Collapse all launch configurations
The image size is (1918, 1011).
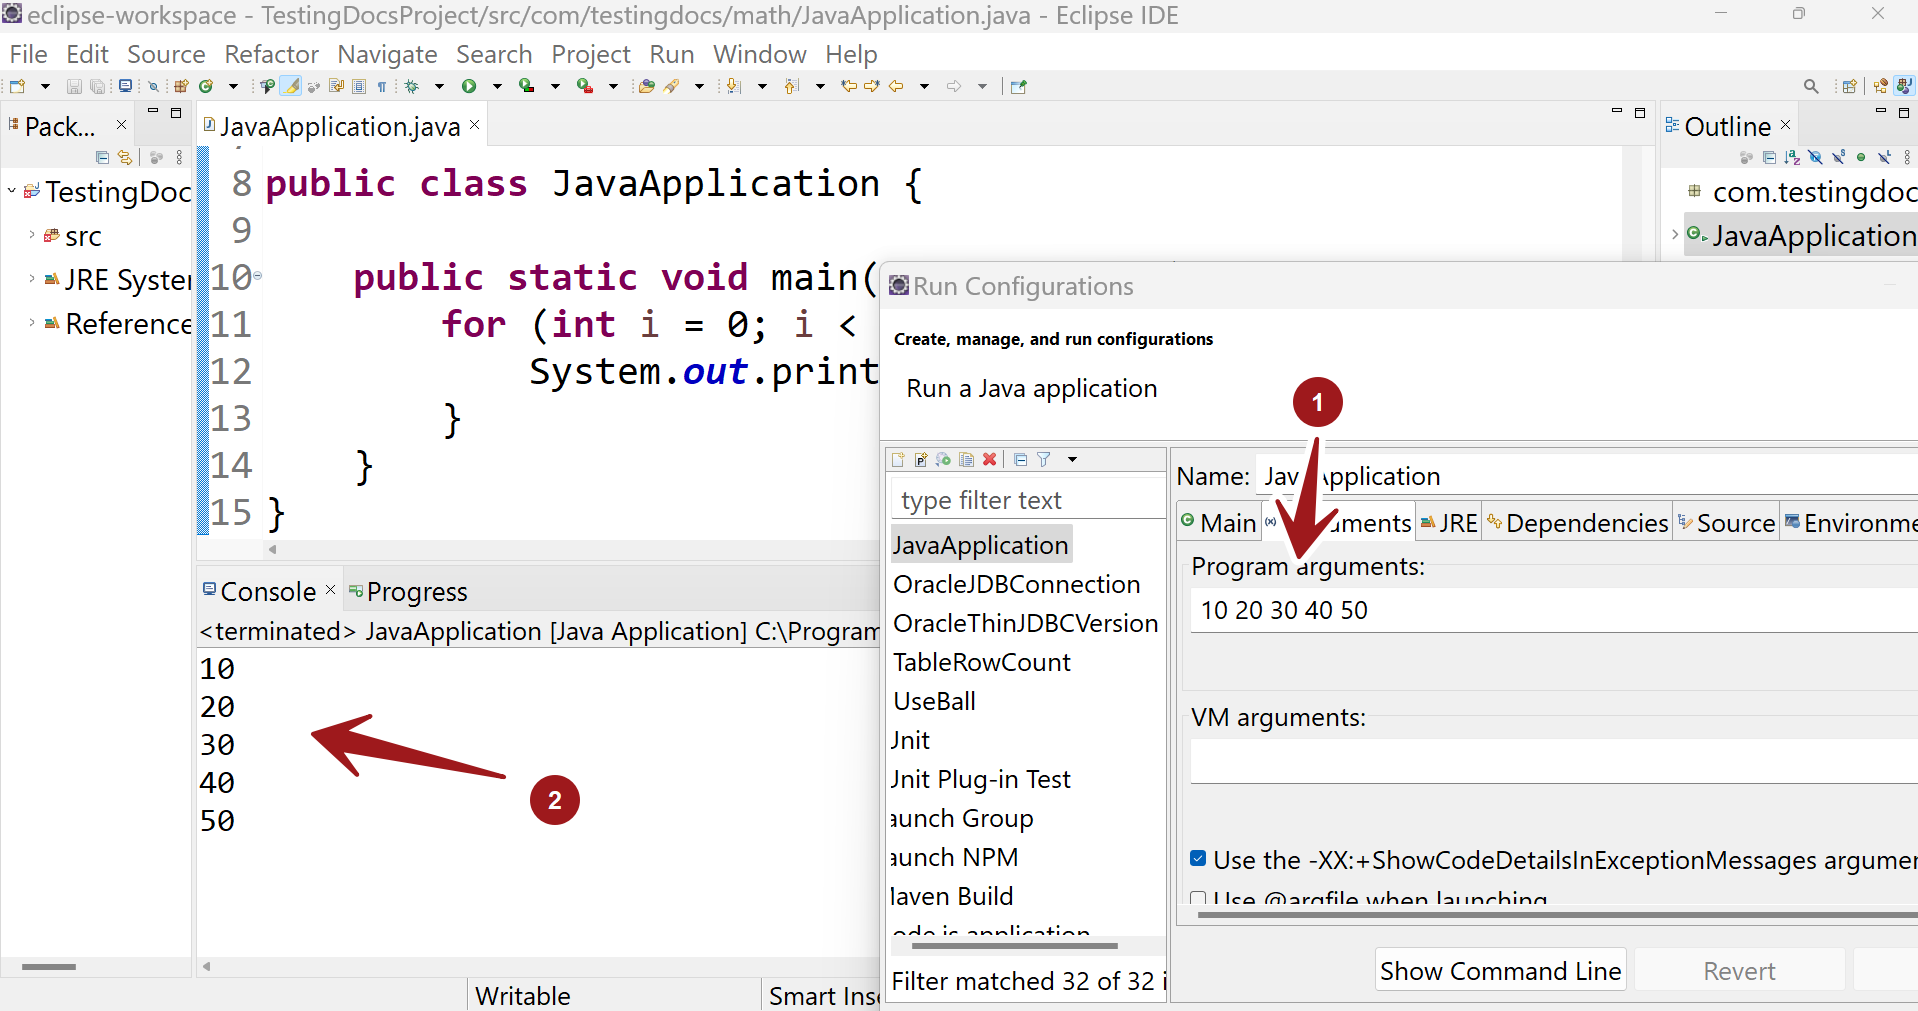[1020, 459]
